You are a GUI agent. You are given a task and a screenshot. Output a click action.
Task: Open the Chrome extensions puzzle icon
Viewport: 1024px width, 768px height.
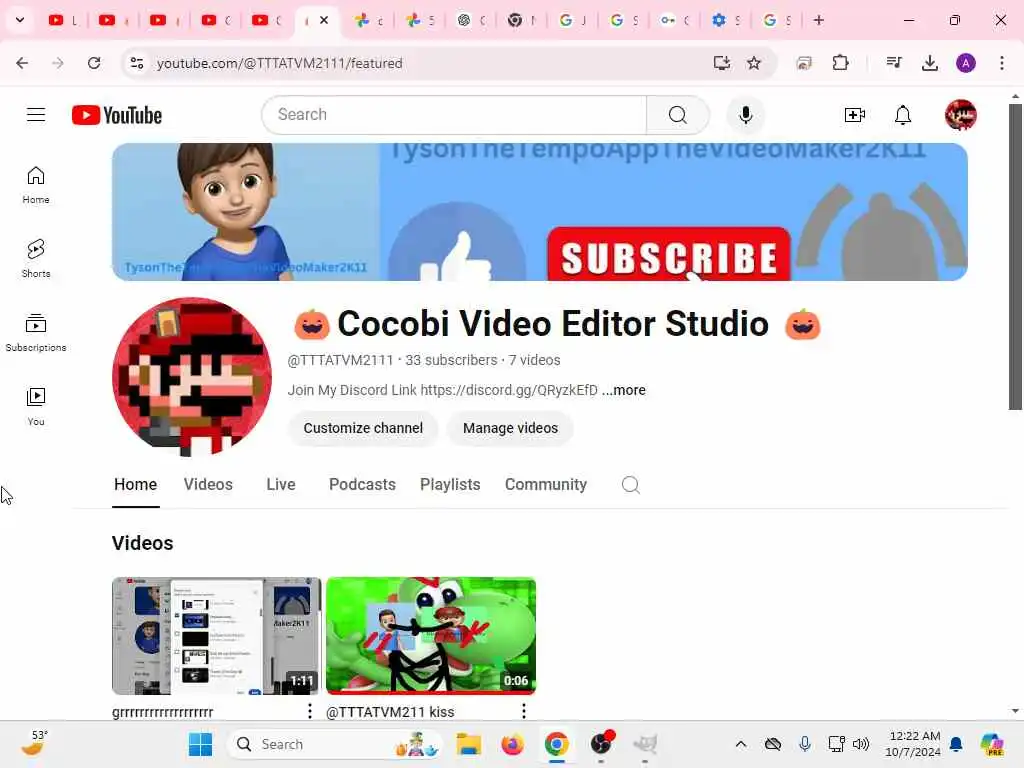pyautogui.click(x=840, y=63)
